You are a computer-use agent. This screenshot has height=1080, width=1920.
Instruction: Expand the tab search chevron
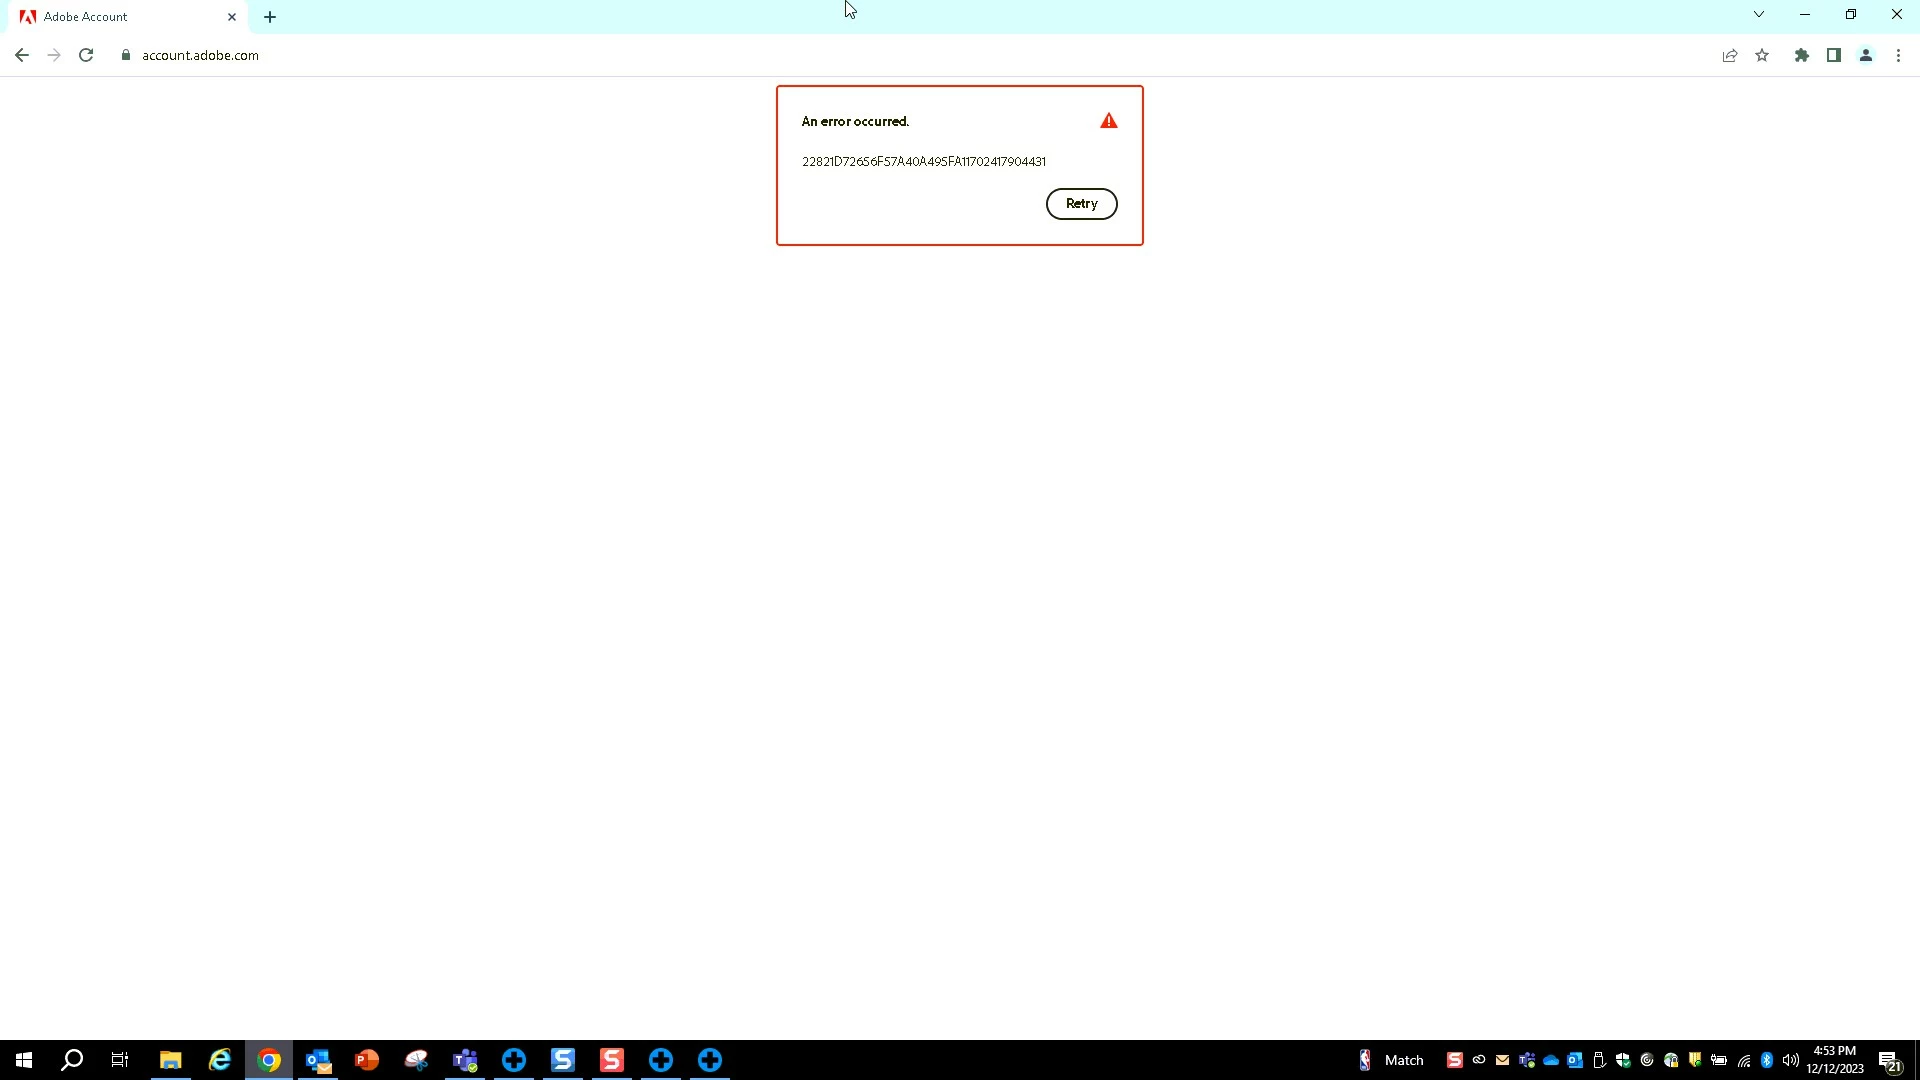tap(1758, 15)
